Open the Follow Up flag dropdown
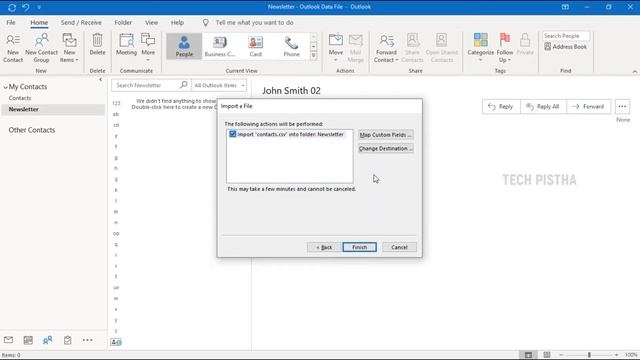 tap(505, 48)
